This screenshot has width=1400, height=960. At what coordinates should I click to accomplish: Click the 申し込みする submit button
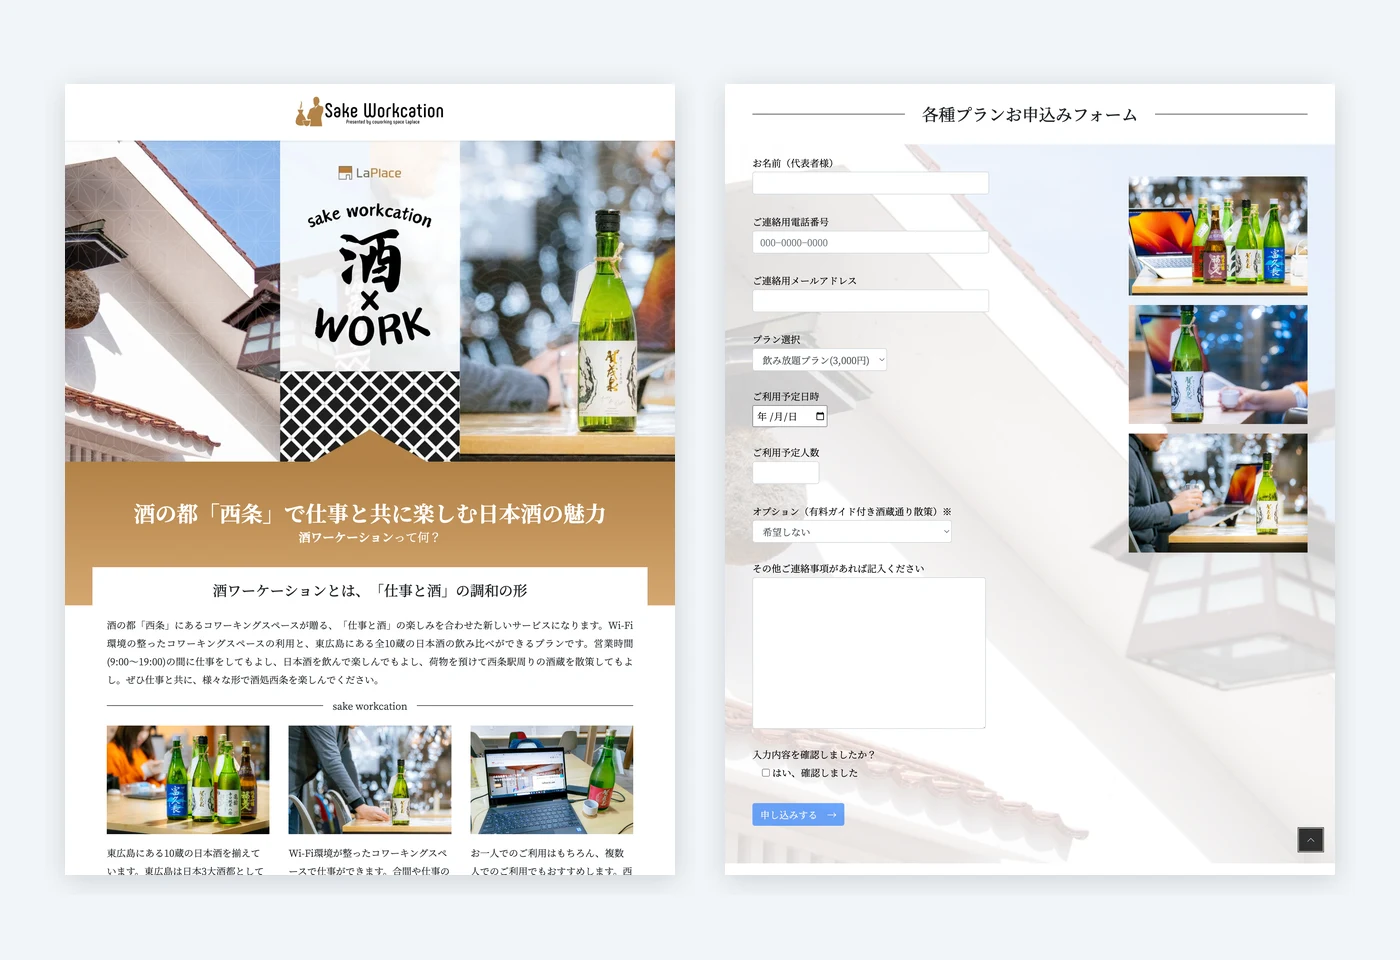click(798, 815)
